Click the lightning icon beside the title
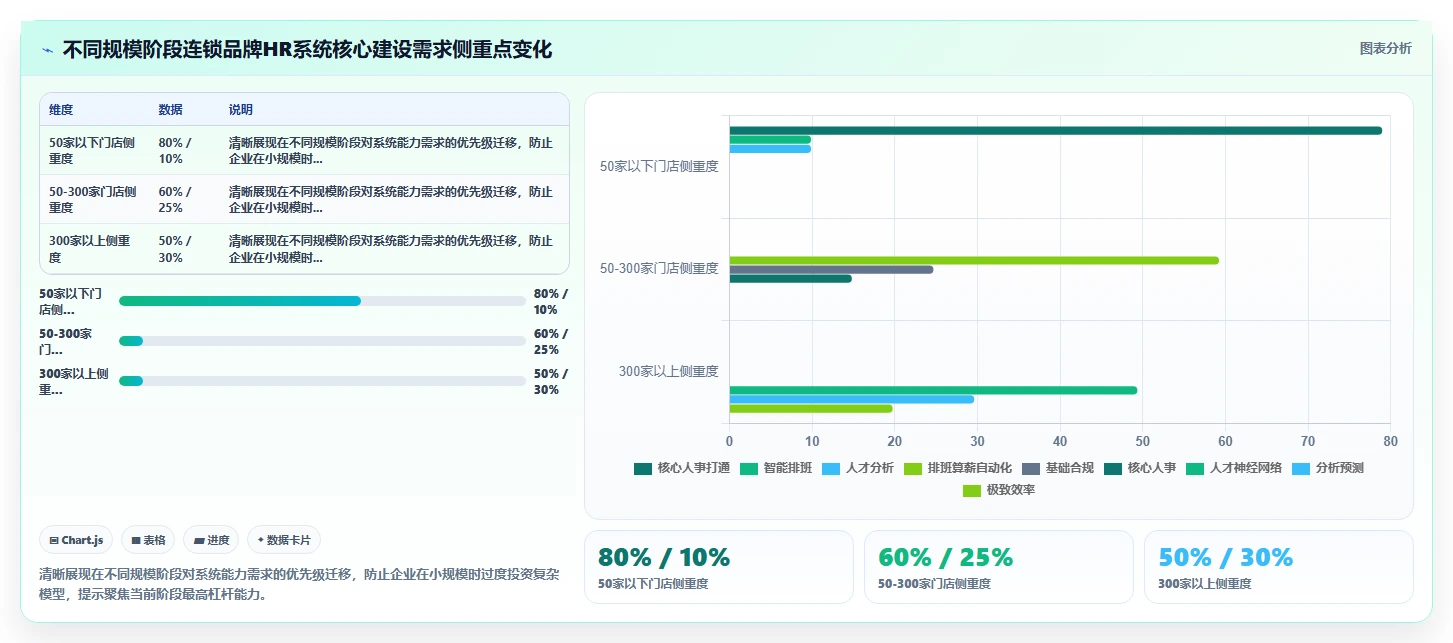This screenshot has width=1453, height=643. [48, 50]
